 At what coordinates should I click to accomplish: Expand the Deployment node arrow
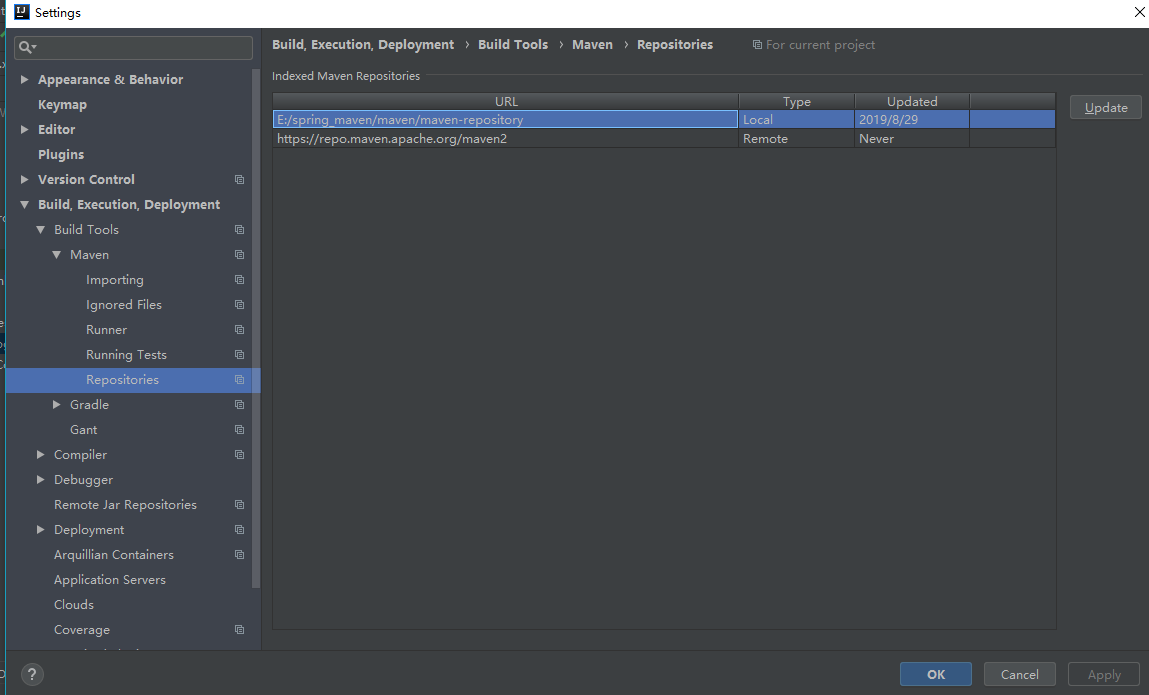[x=40, y=529]
